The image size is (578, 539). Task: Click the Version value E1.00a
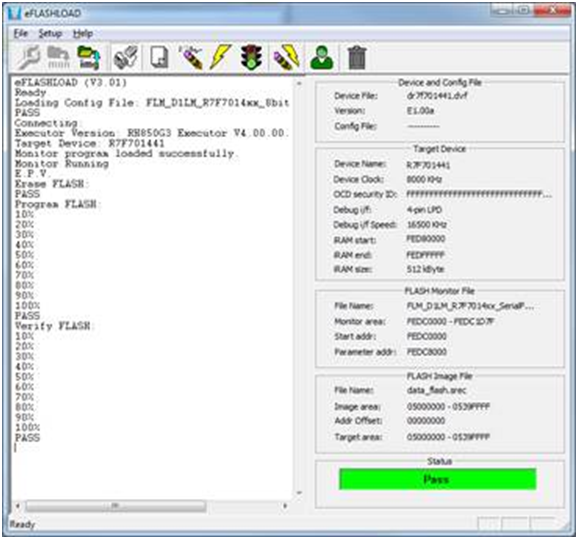coord(420,111)
